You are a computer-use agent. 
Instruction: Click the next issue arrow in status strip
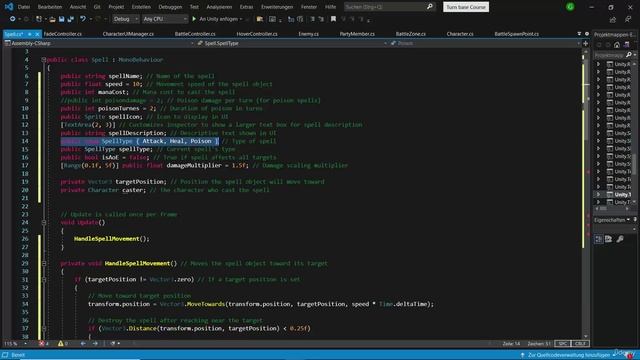[95, 344]
